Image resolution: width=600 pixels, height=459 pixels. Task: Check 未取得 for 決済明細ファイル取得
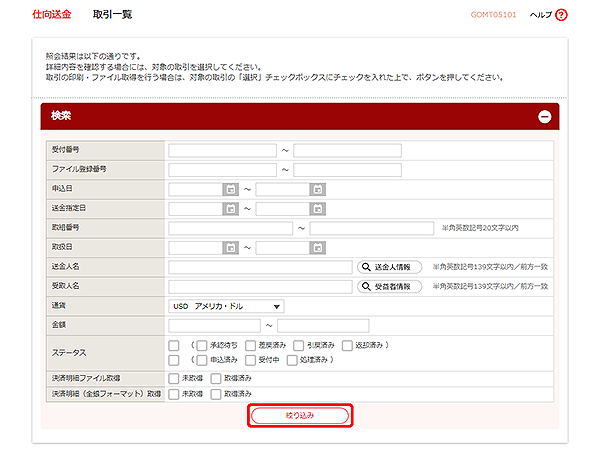point(174,379)
